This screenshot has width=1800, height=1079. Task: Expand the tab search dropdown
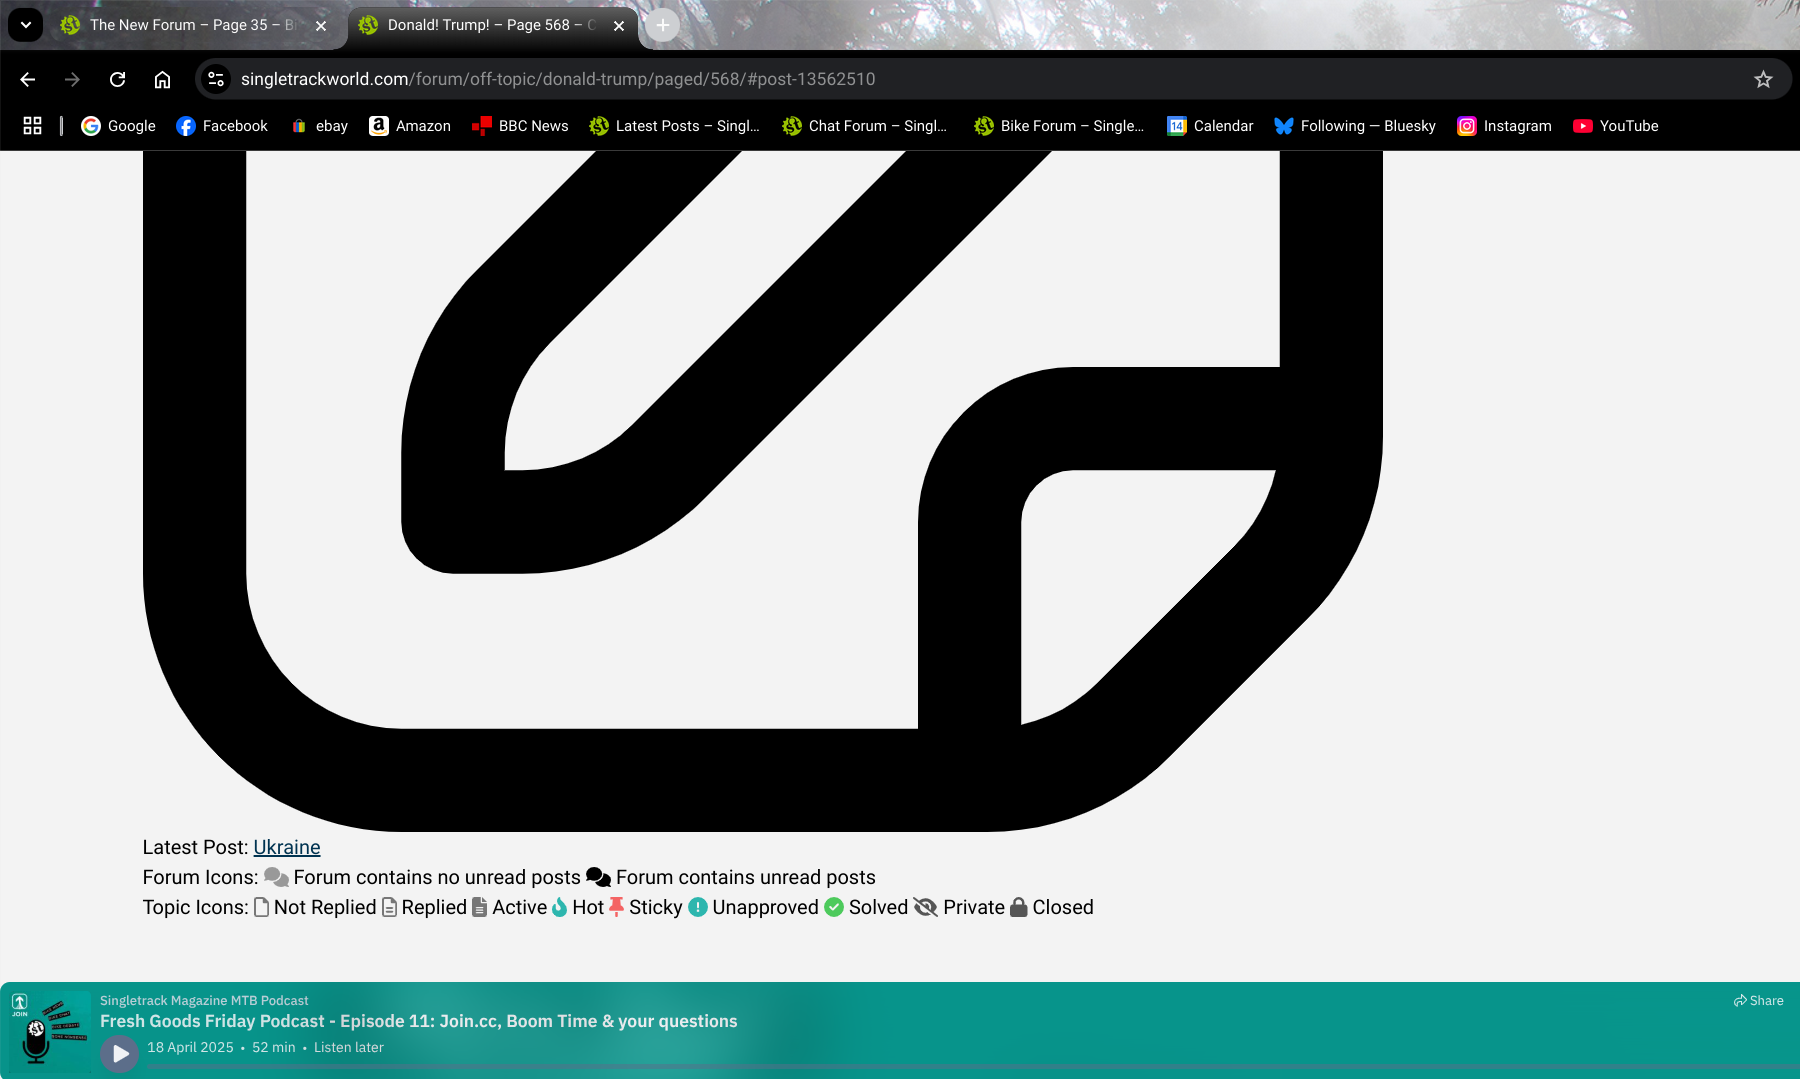tap(25, 25)
